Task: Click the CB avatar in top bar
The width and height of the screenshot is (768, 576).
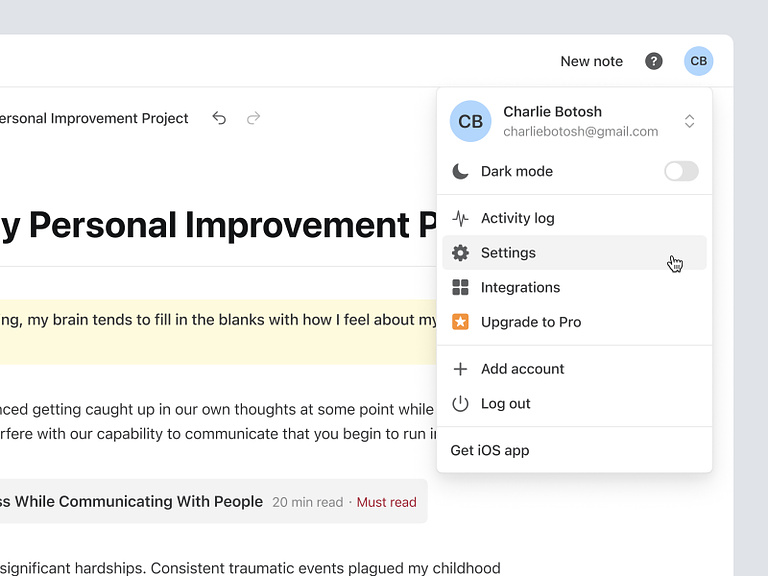Action: click(x=698, y=61)
